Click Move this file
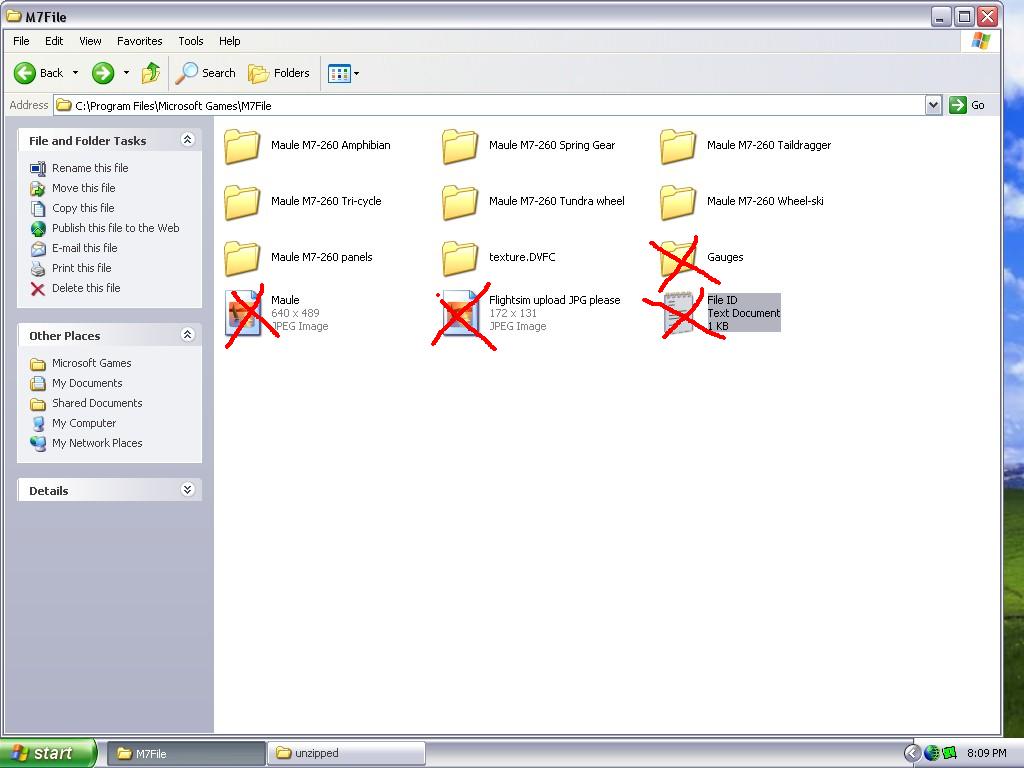This screenshot has height=768, width=1024. click(x=84, y=188)
